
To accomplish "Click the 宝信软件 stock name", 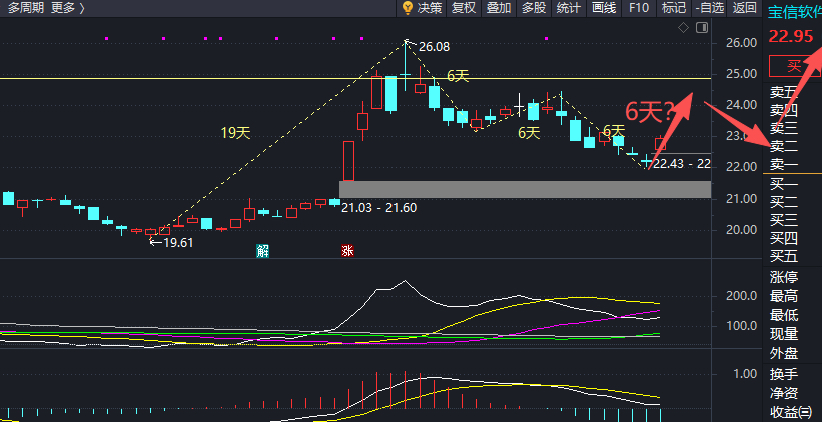I will [x=795, y=13].
